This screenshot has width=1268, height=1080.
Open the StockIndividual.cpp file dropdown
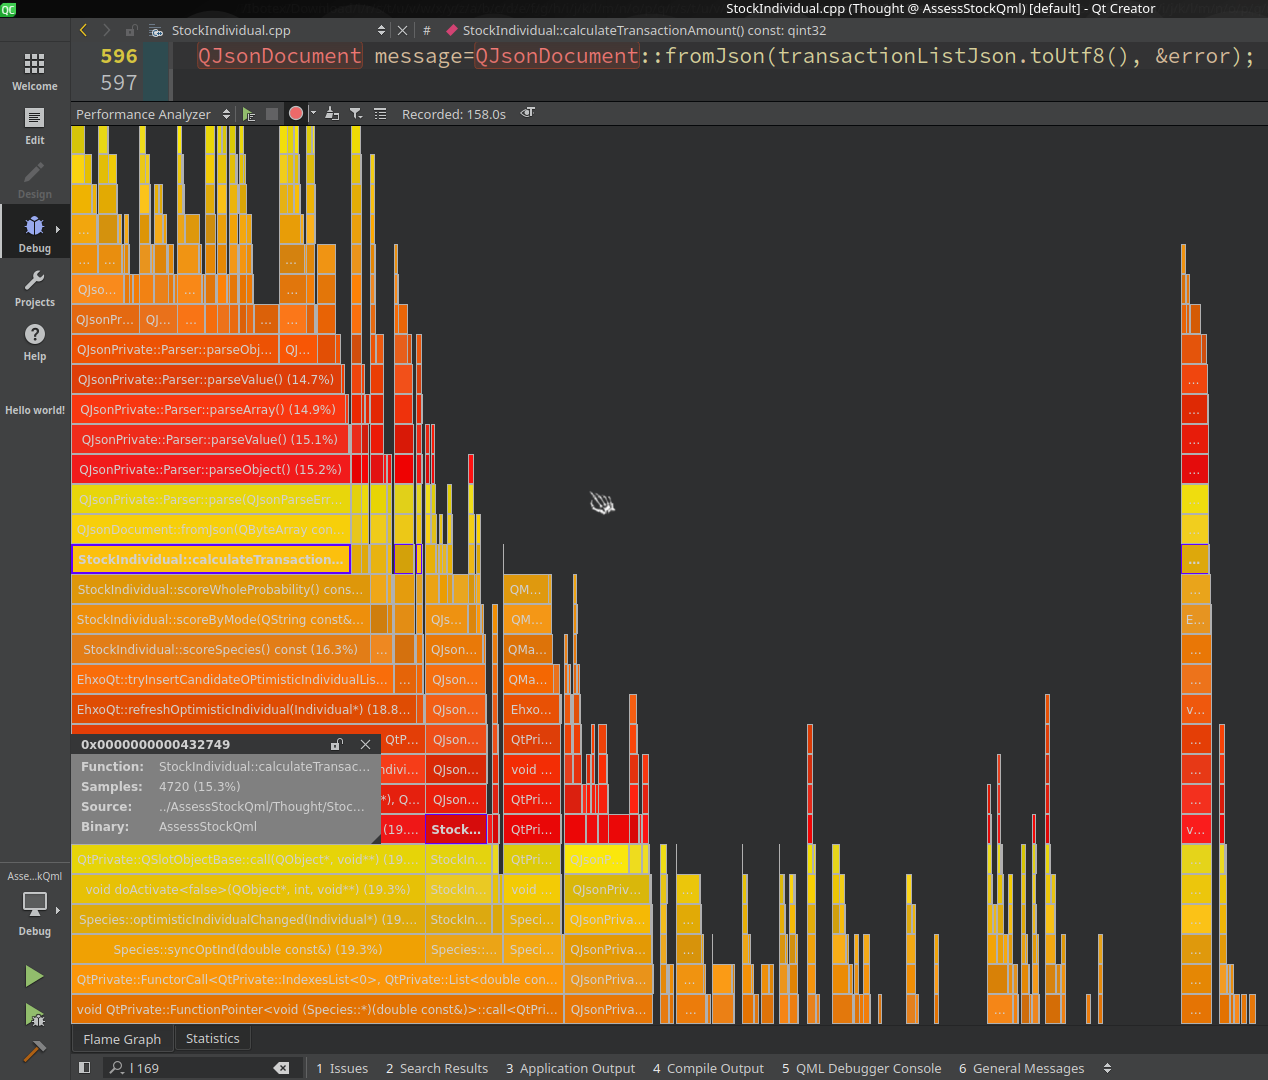click(279, 30)
